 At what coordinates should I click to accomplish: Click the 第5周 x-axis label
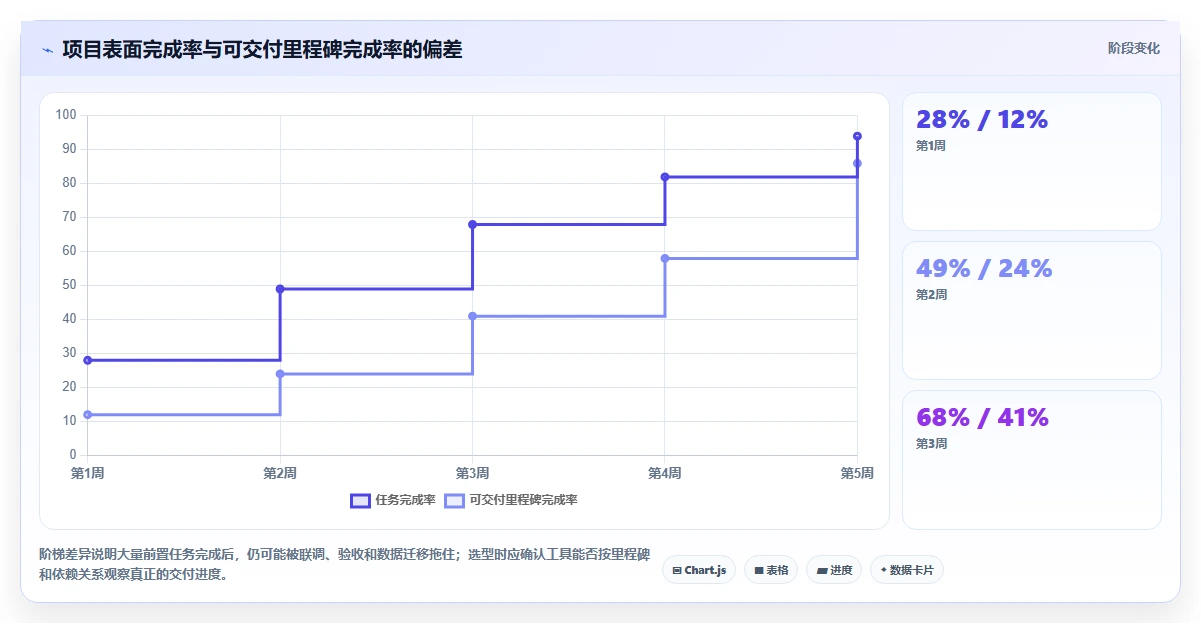click(857, 473)
